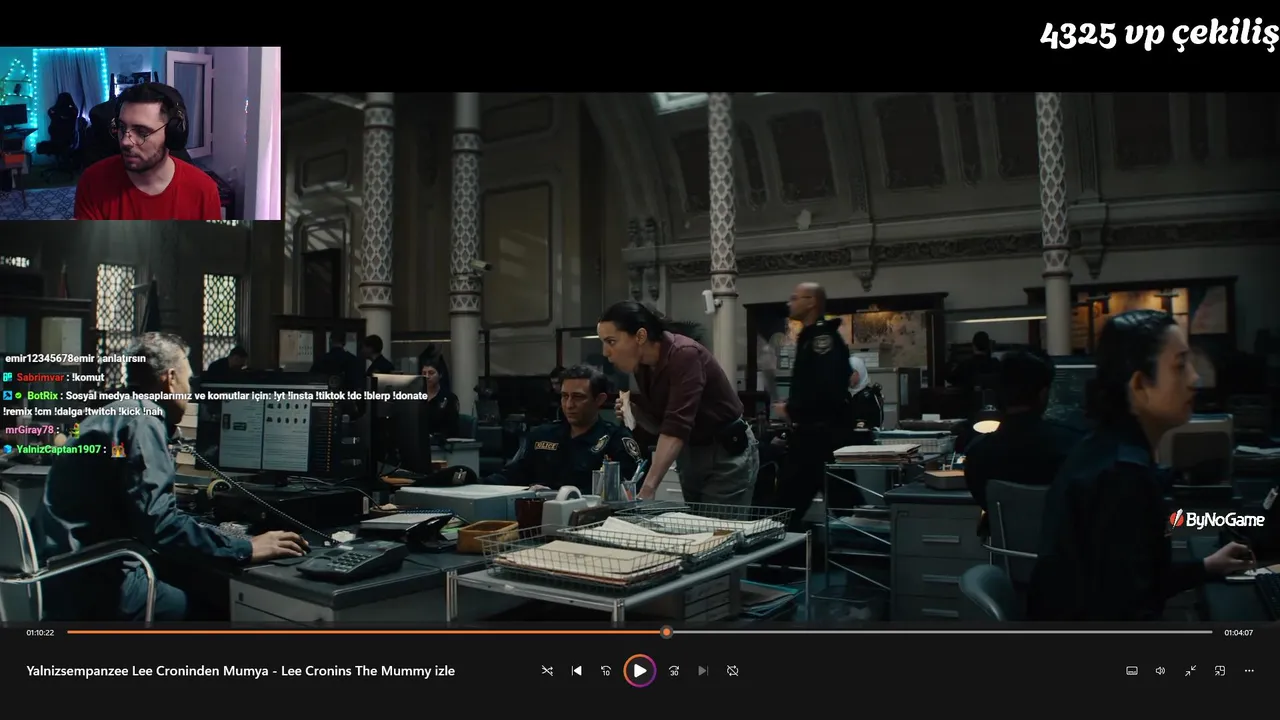Image resolution: width=1280 pixels, height=720 pixels.
Task: Exit full screen with the collapse arrows
Action: click(1190, 671)
